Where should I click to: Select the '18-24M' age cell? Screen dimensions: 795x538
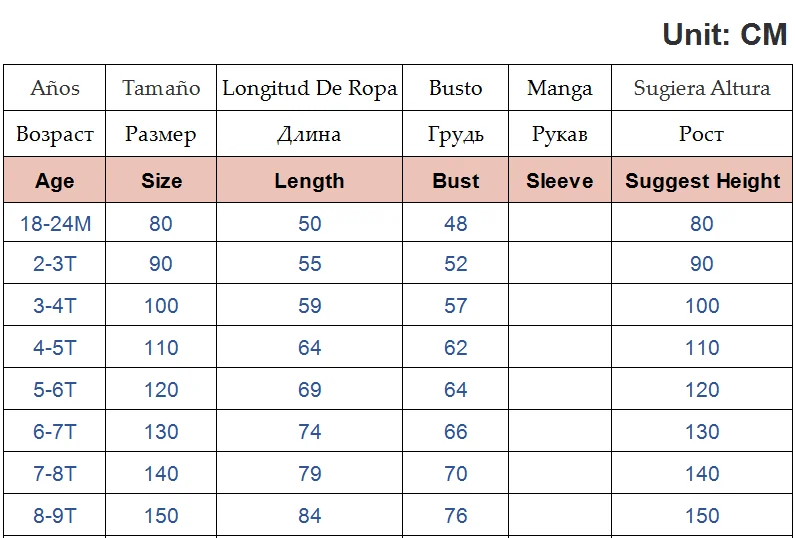[55, 224]
